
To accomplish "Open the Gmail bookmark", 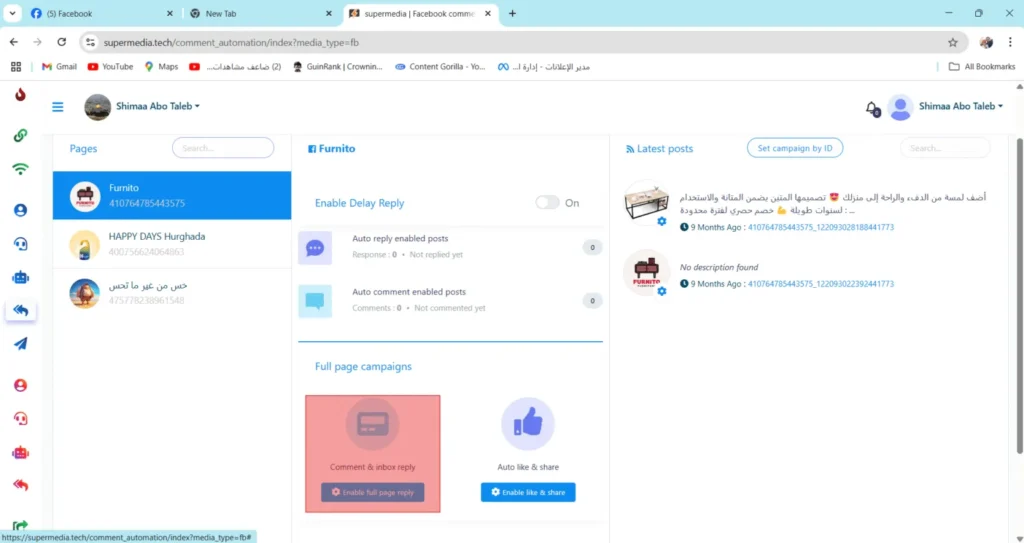I will (x=59, y=67).
